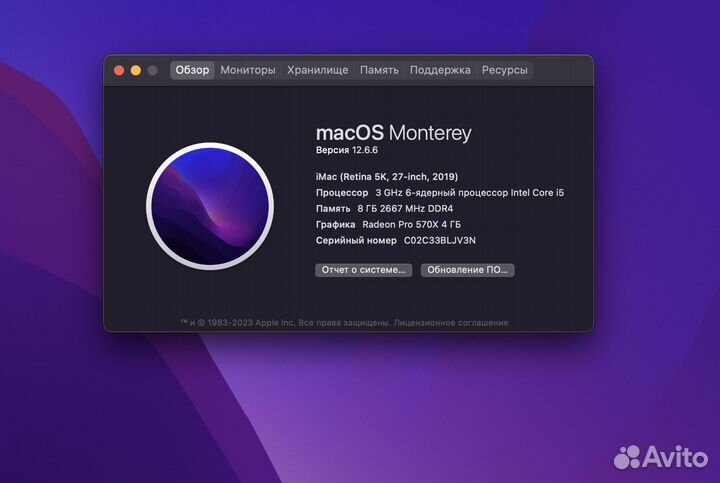Open the Хранилище tab
The width and height of the screenshot is (720, 483).
317,70
